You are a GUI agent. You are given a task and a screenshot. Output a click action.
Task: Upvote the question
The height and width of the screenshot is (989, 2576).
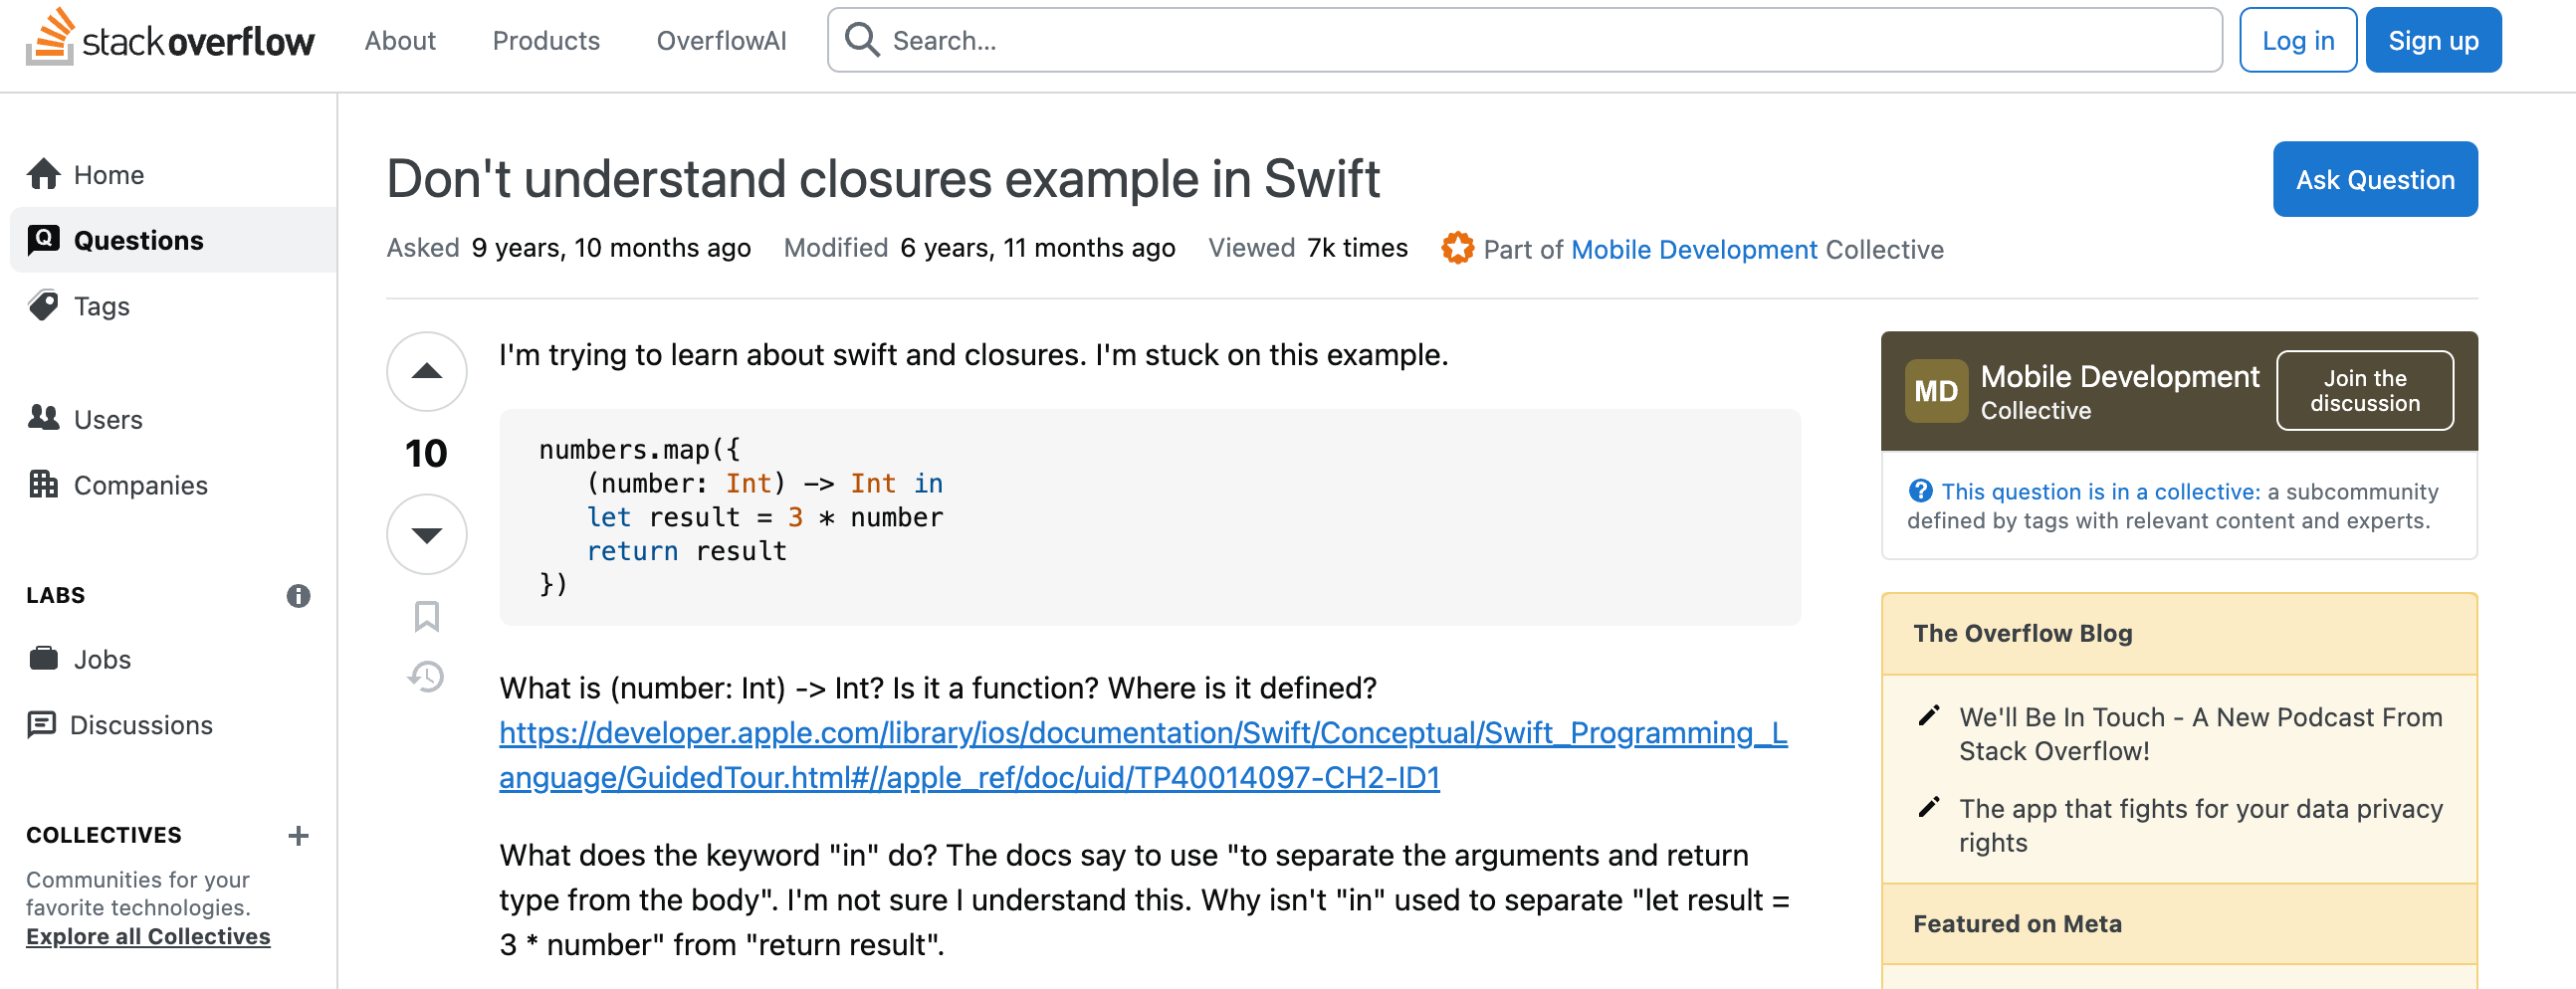427,371
